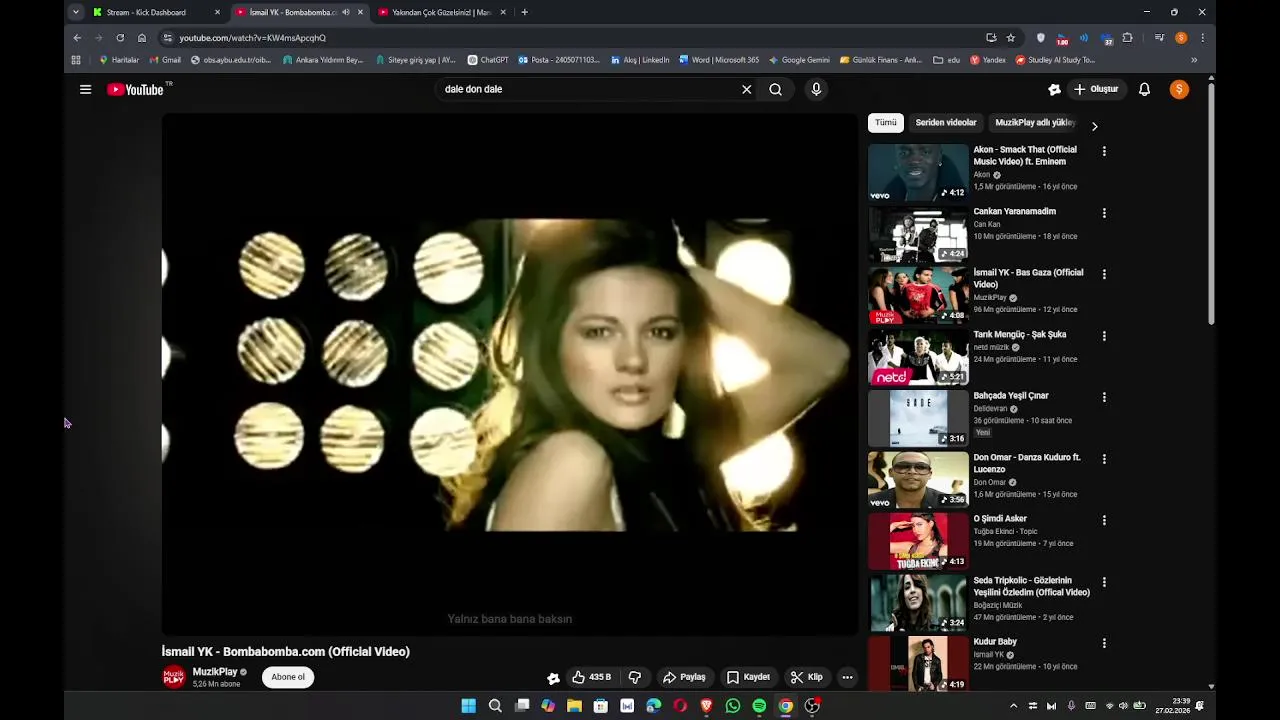Bookmark this page with star icon
This screenshot has width=1280, height=720.
click(x=1011, y=38)
